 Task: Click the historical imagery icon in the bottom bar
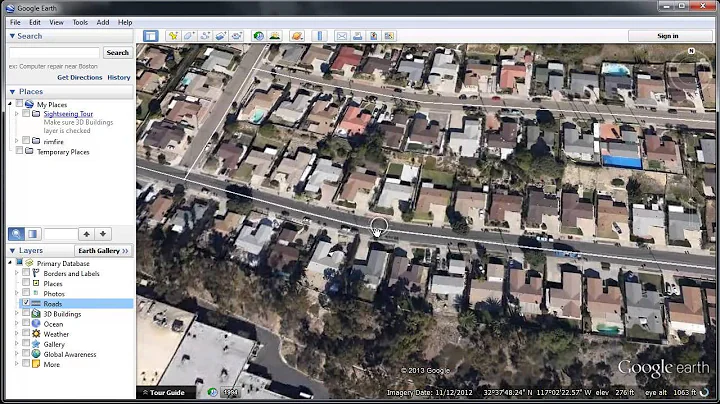[x=212, y=393]
